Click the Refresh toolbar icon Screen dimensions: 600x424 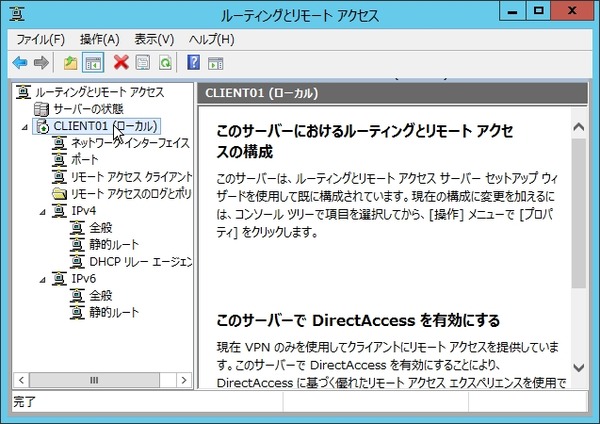[x=165, y=63]
